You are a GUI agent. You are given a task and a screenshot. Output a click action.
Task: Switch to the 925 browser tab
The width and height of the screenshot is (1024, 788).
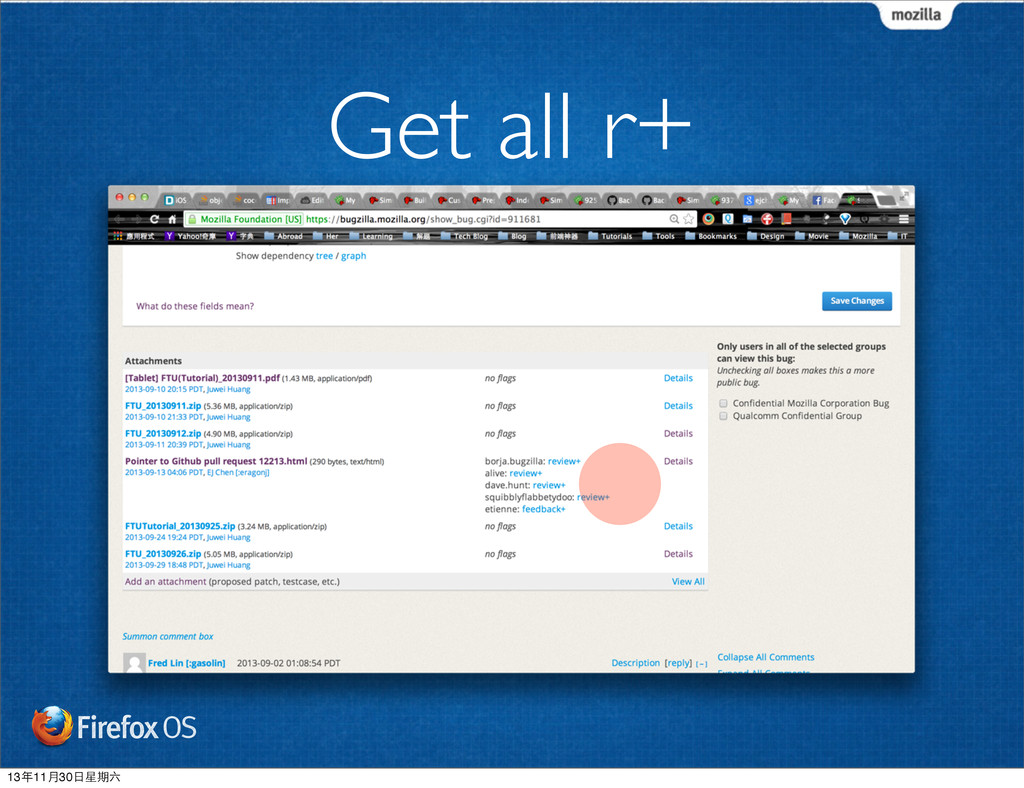click(586, 200)
